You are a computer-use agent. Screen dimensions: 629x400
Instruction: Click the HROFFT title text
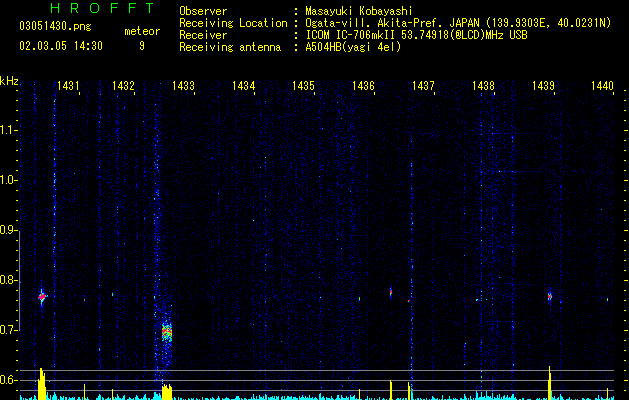click(103, 8)
